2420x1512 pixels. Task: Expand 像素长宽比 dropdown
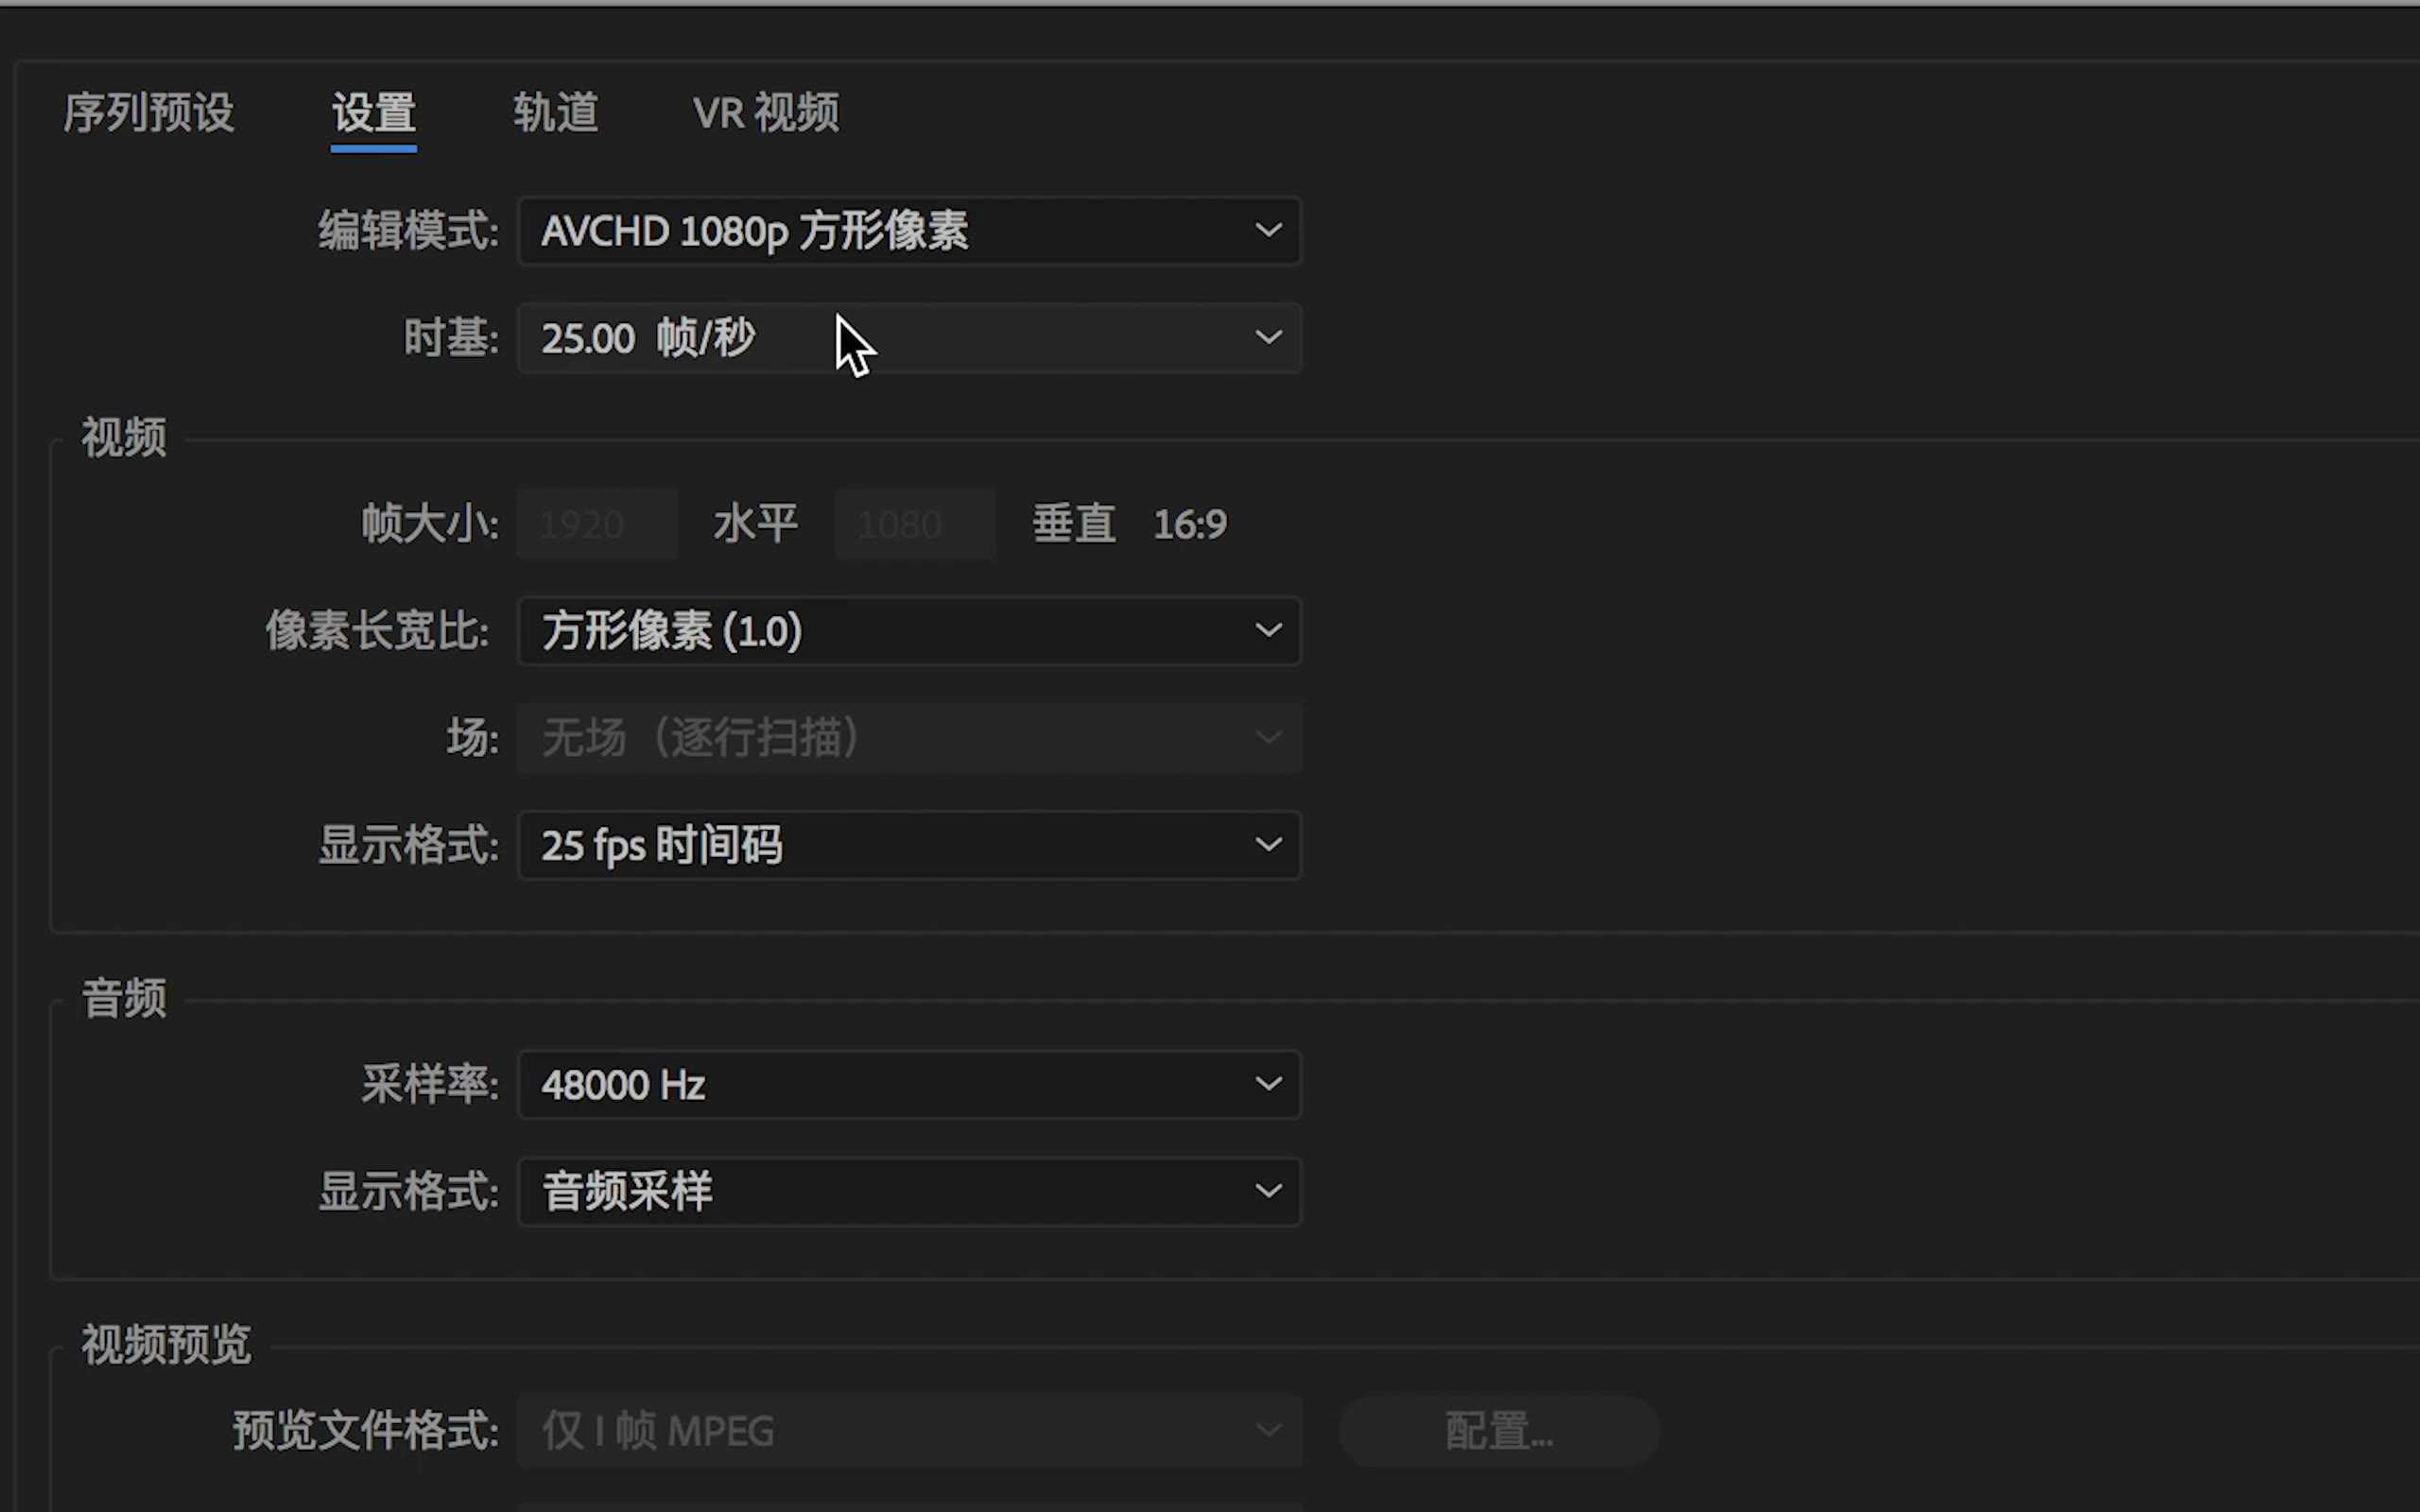coord(1269,630)
